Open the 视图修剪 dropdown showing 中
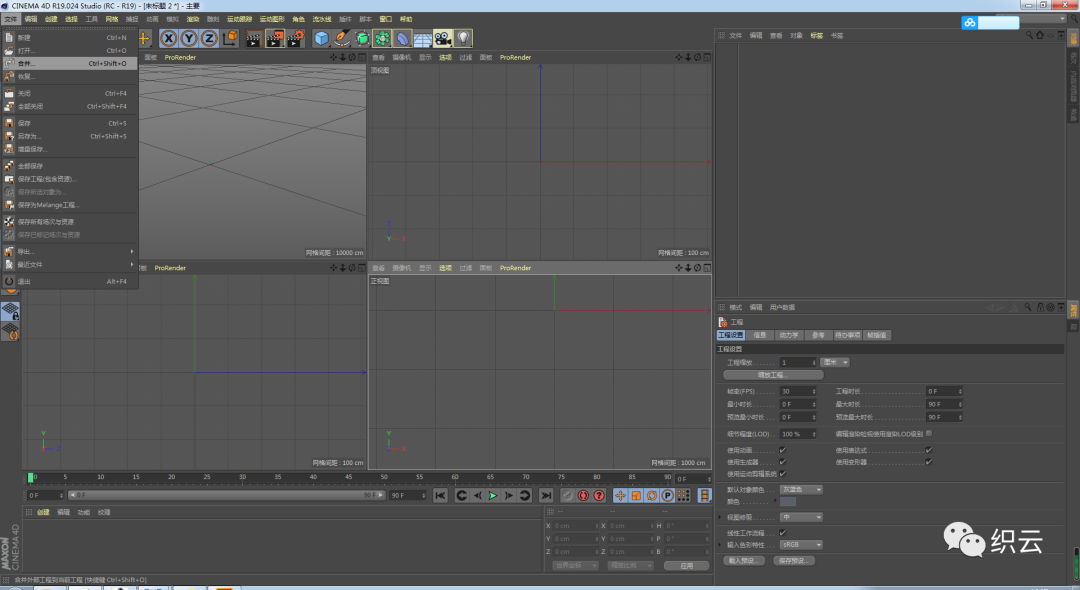Screen dimensions: 1080x590 click(x=801, y=517)
